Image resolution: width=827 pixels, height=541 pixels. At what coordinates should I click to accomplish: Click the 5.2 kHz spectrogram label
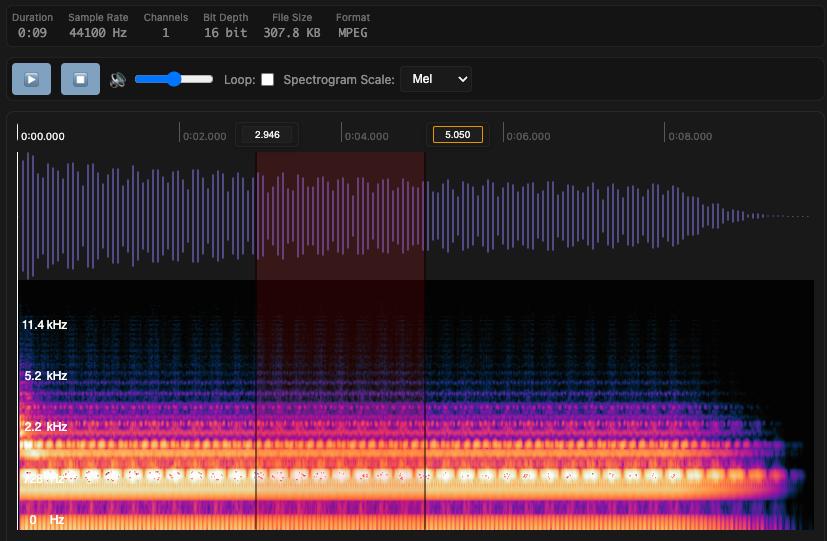click(45, 376)
